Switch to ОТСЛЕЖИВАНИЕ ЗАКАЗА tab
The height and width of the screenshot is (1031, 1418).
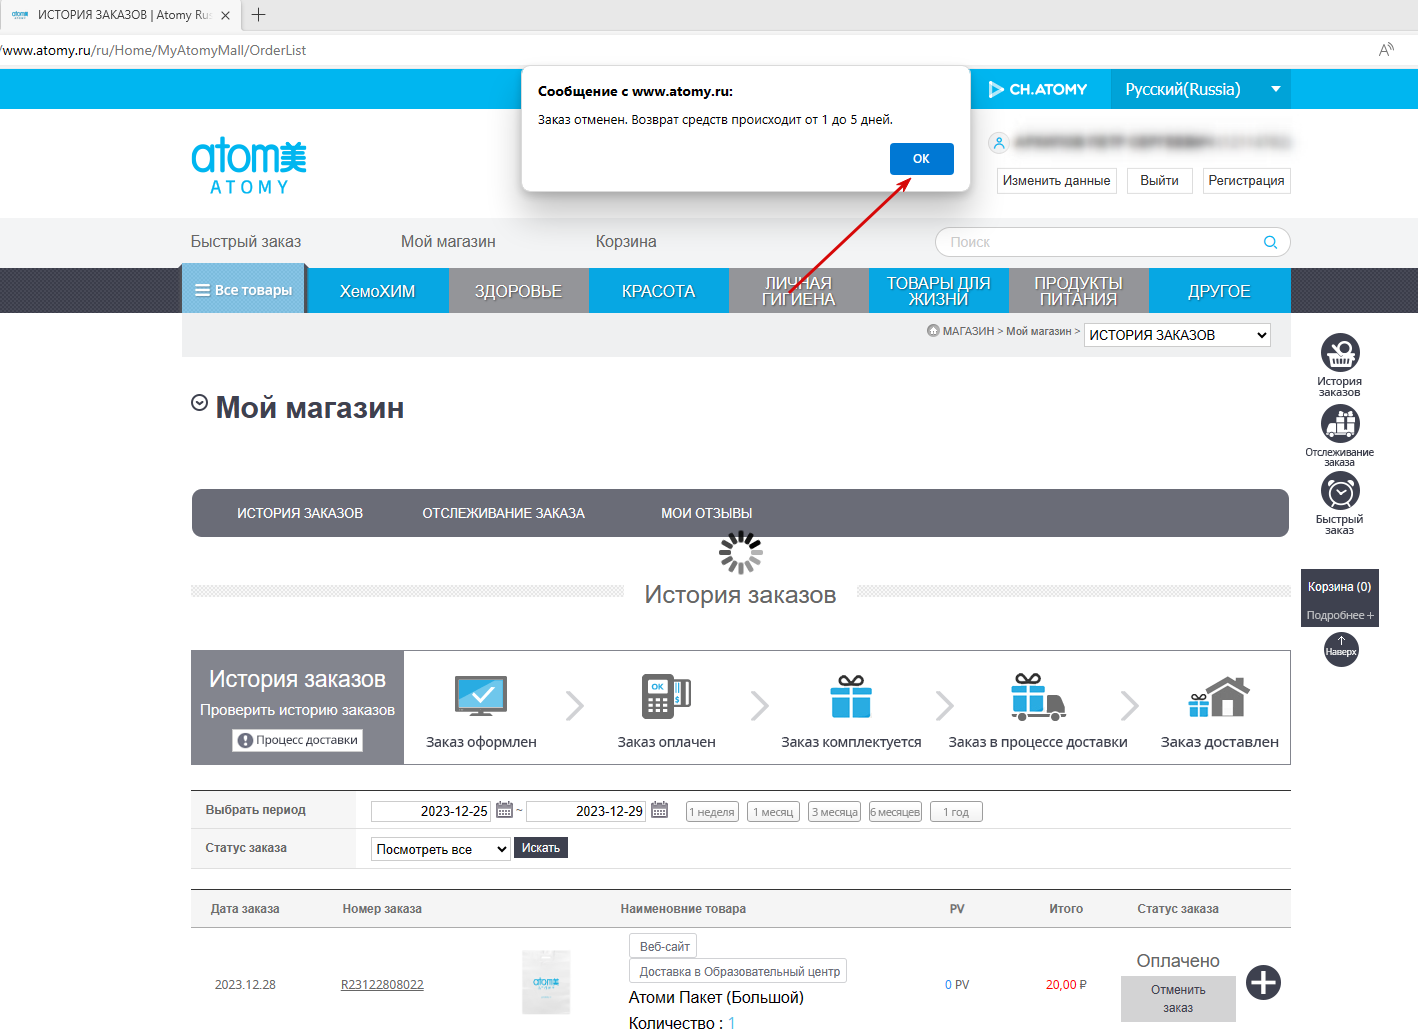tap(503, 513)
